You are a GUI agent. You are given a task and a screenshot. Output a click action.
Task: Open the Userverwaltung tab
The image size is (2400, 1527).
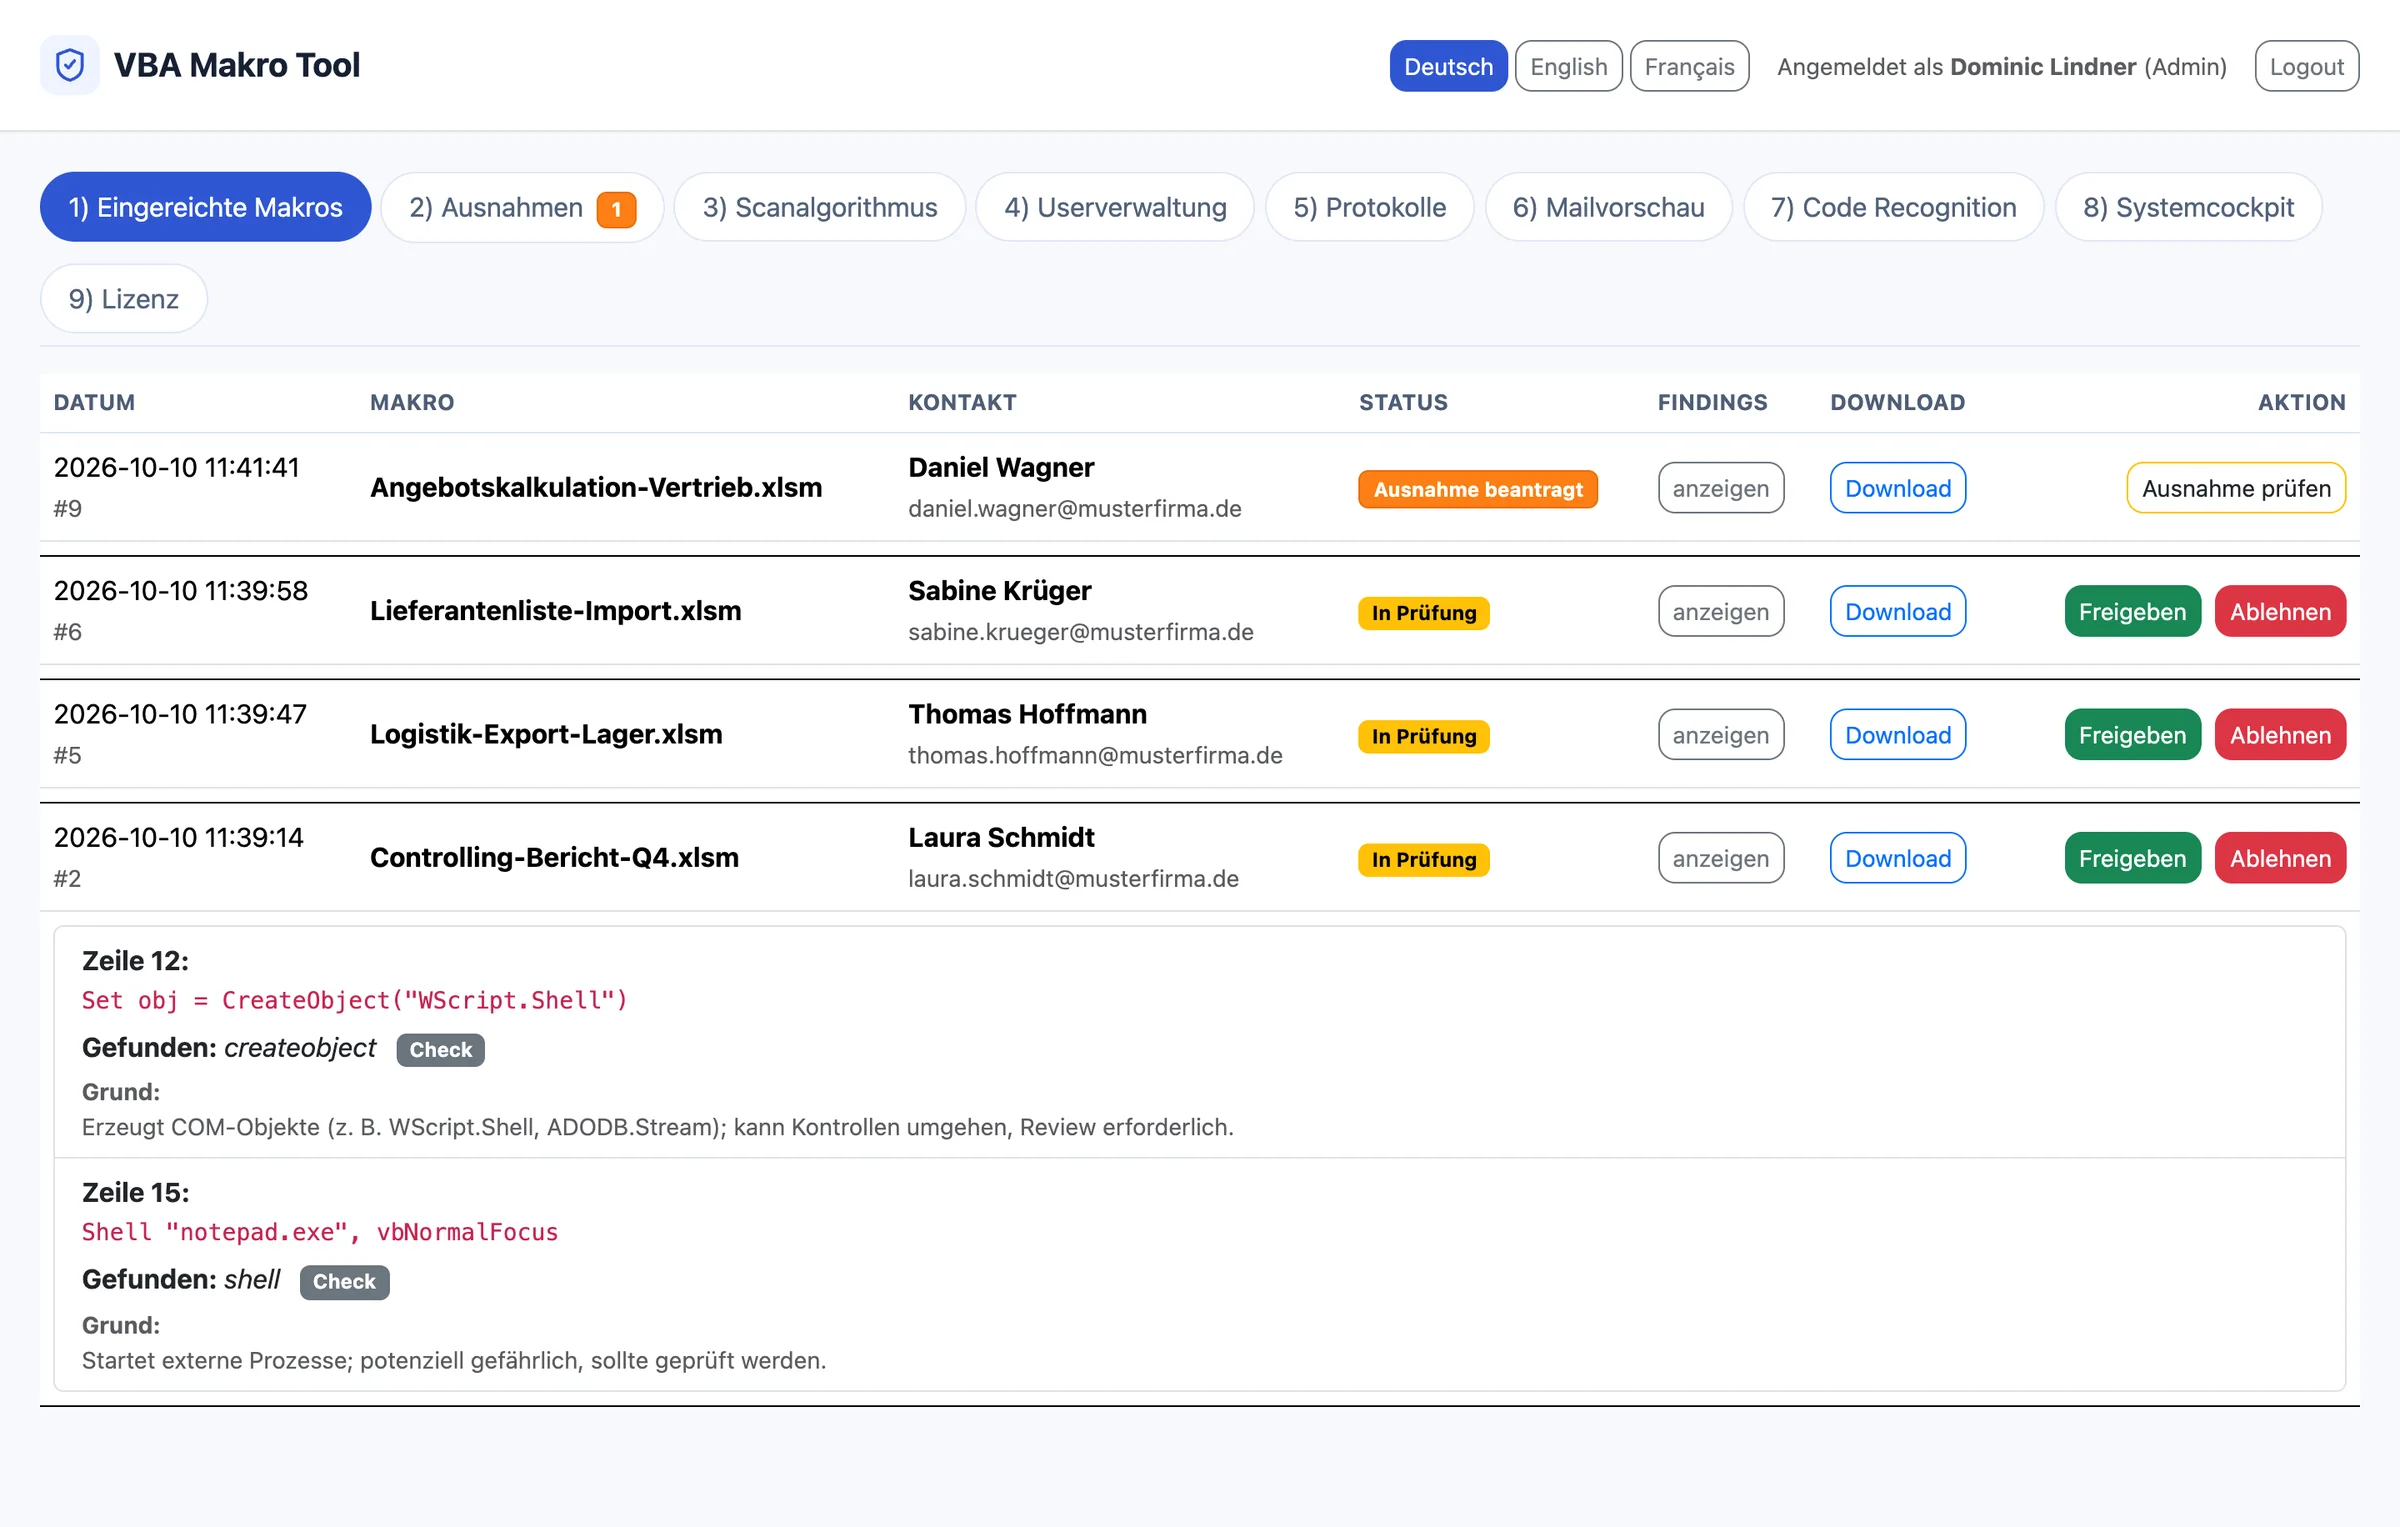pyautogui.click(x=1115, y=207)
